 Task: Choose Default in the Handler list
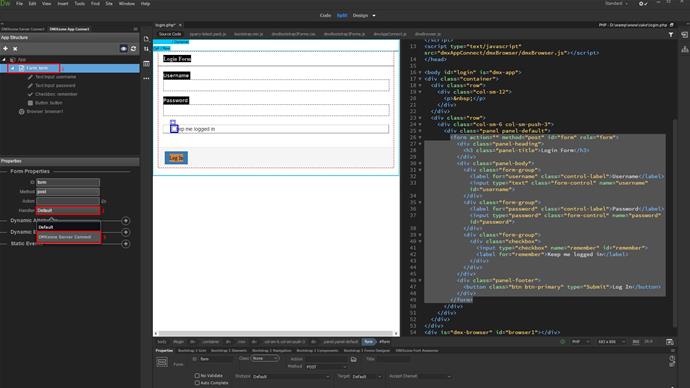click(68, 227)
